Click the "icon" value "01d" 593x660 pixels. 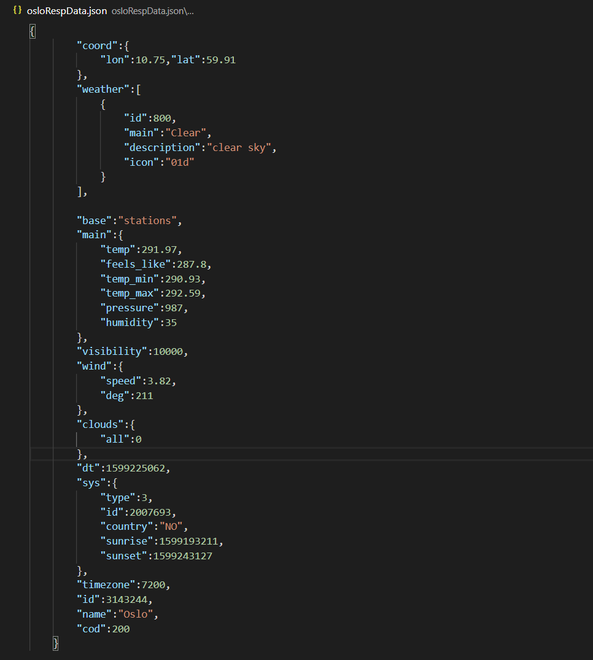click(180, 162)
